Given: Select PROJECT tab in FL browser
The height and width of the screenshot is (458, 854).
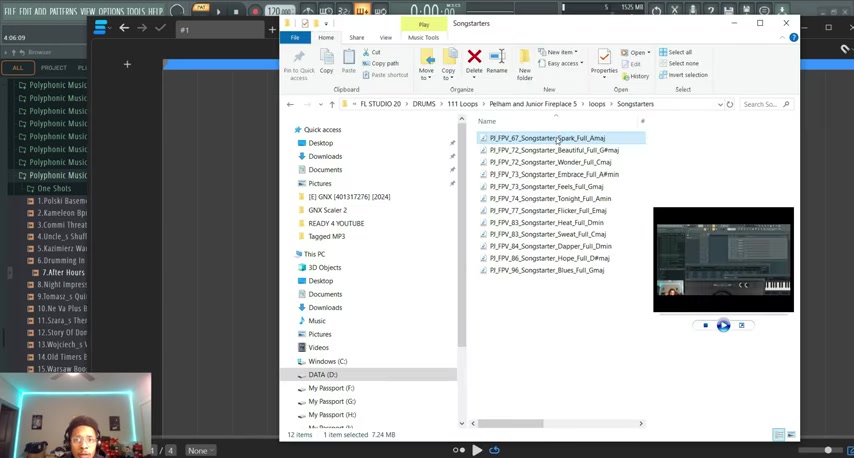Looking at the screenshot, I should coord(54,68).
